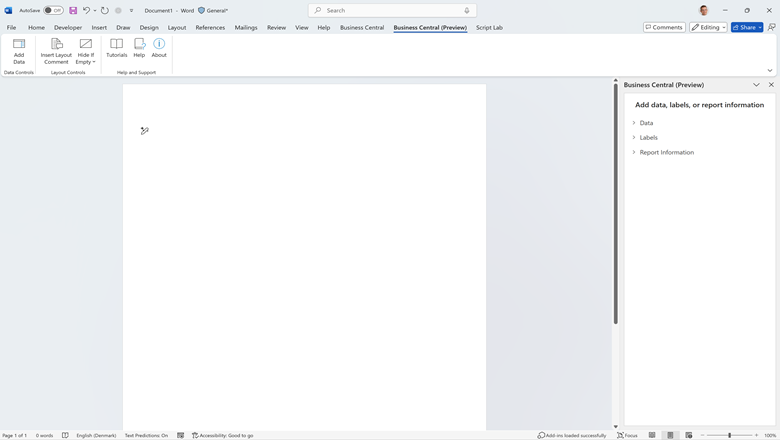The width and height of the screenshot is (780, 440).
Task: Toggle the AutoSave switch
Action: click(53, 10)
